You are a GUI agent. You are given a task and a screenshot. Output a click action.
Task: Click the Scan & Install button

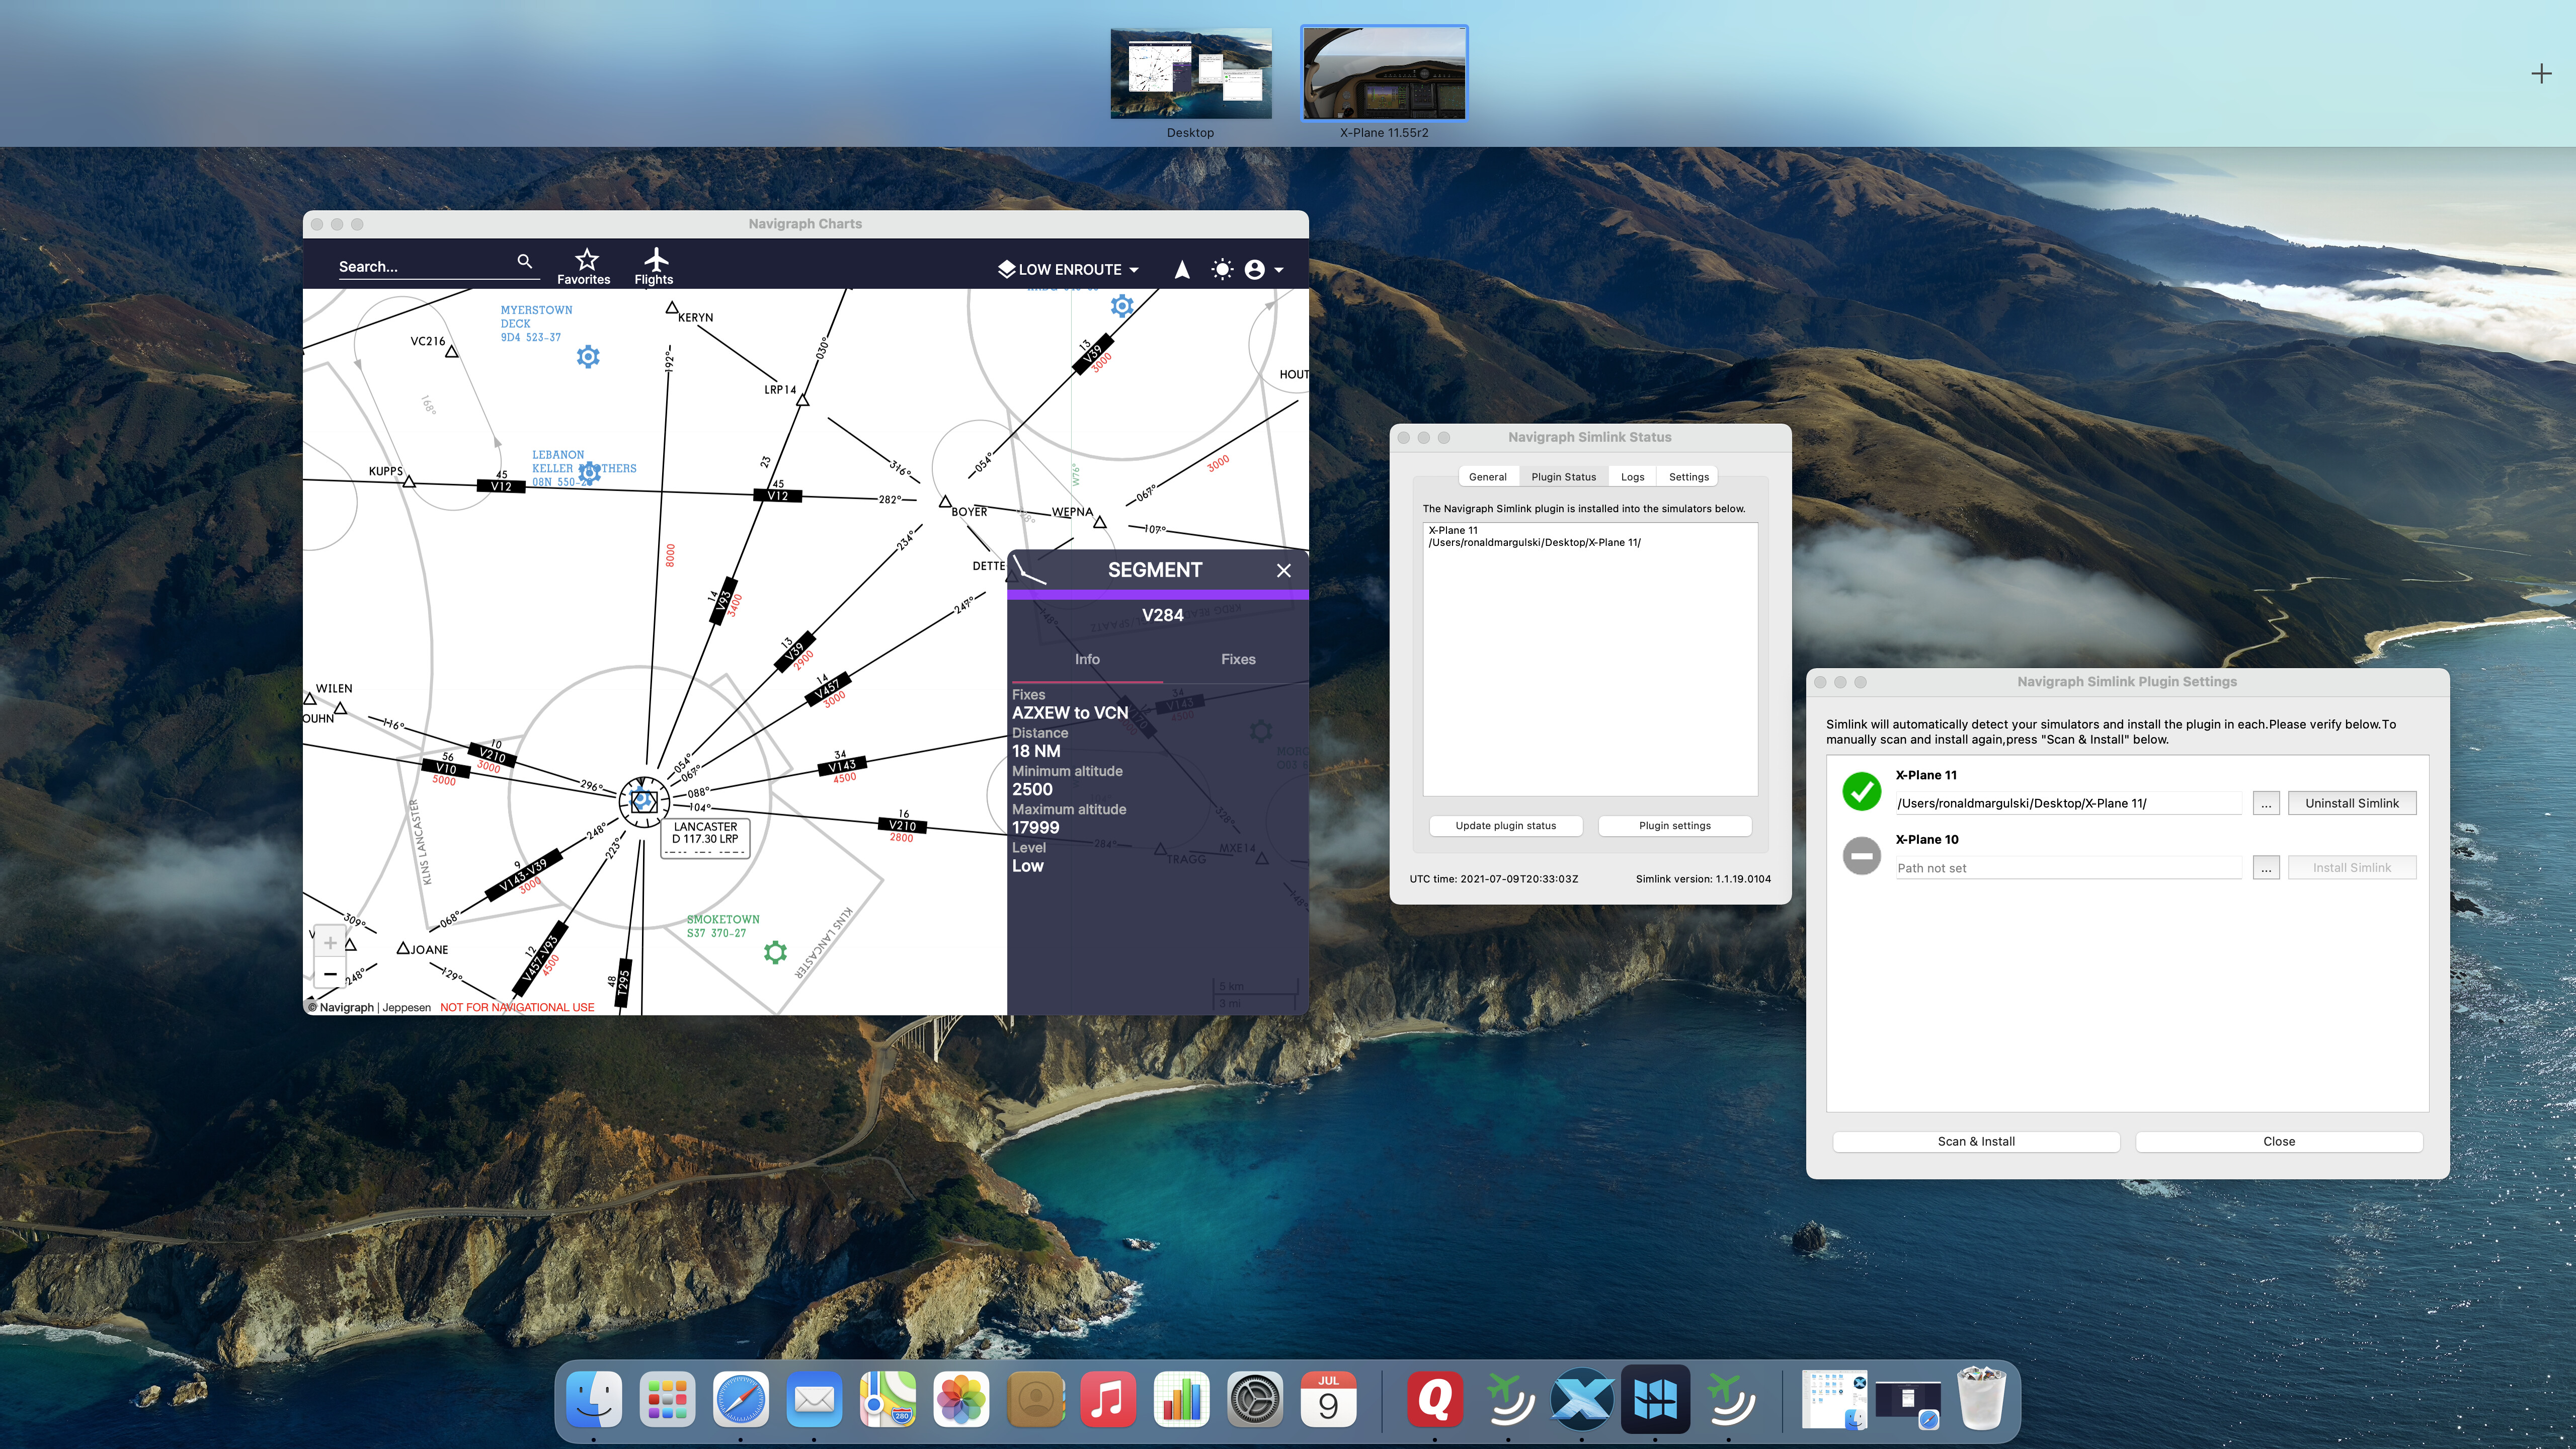click(1975, 1141)
